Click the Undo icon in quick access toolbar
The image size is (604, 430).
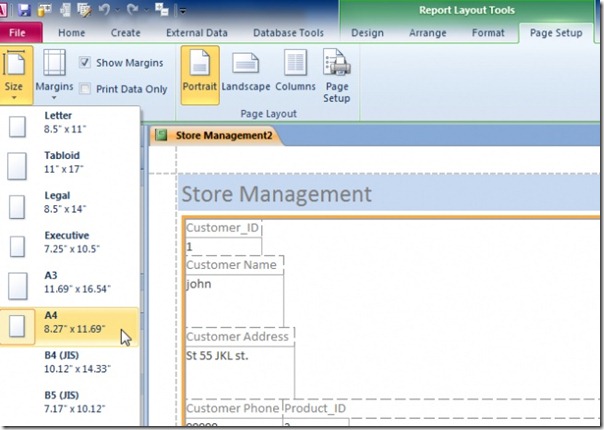tap(102, 11)
